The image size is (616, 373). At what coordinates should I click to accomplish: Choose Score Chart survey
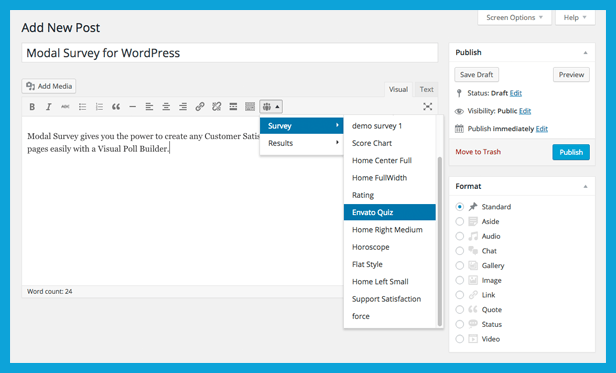[390, 143]
